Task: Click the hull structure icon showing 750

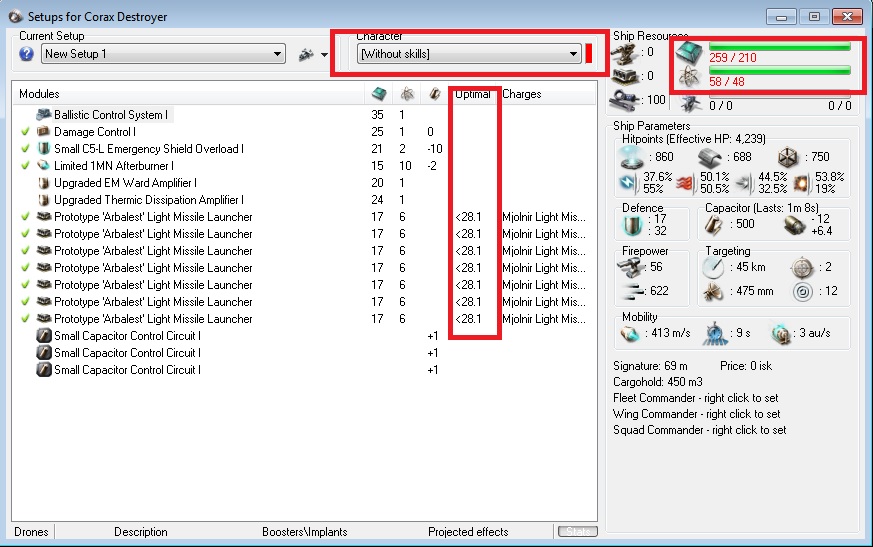Action: point(788,158)
